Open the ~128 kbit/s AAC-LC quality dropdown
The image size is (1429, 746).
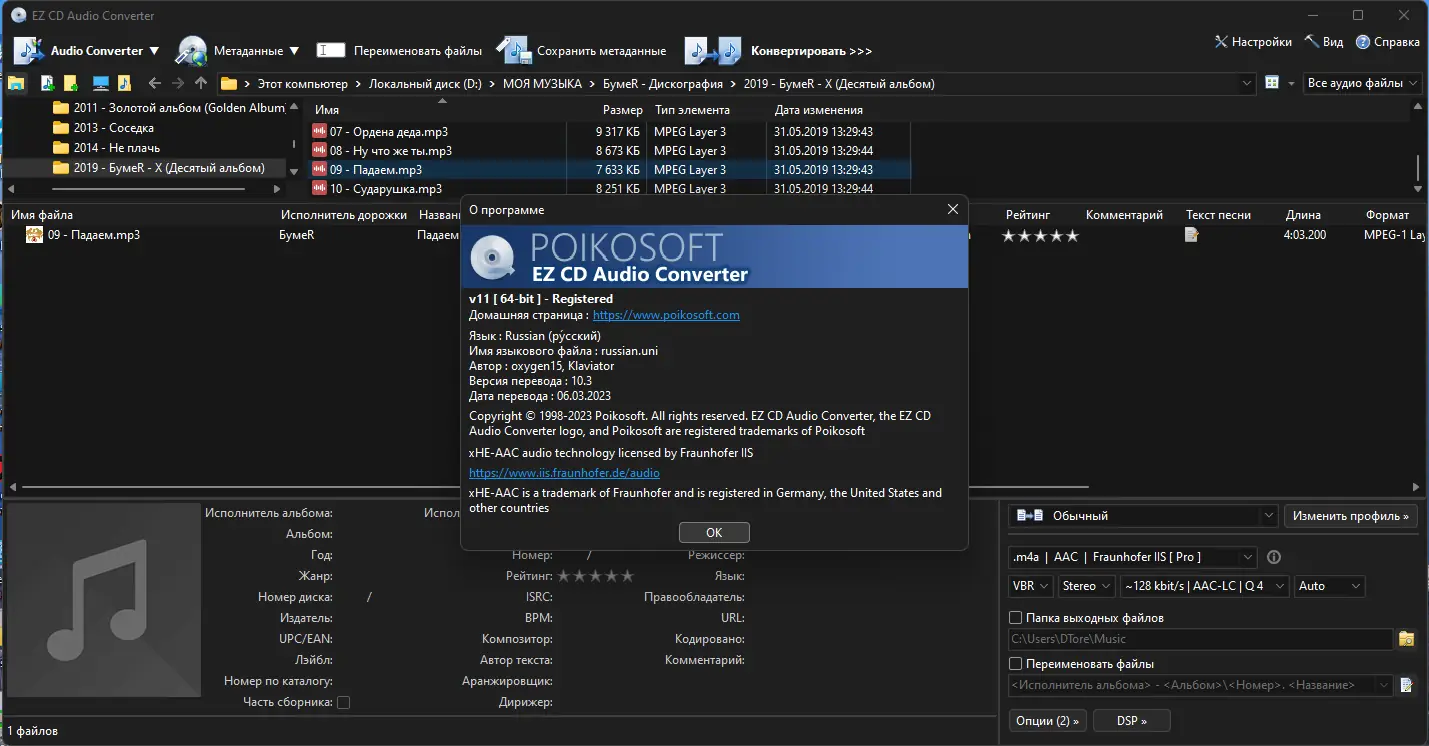point(1204,586)
